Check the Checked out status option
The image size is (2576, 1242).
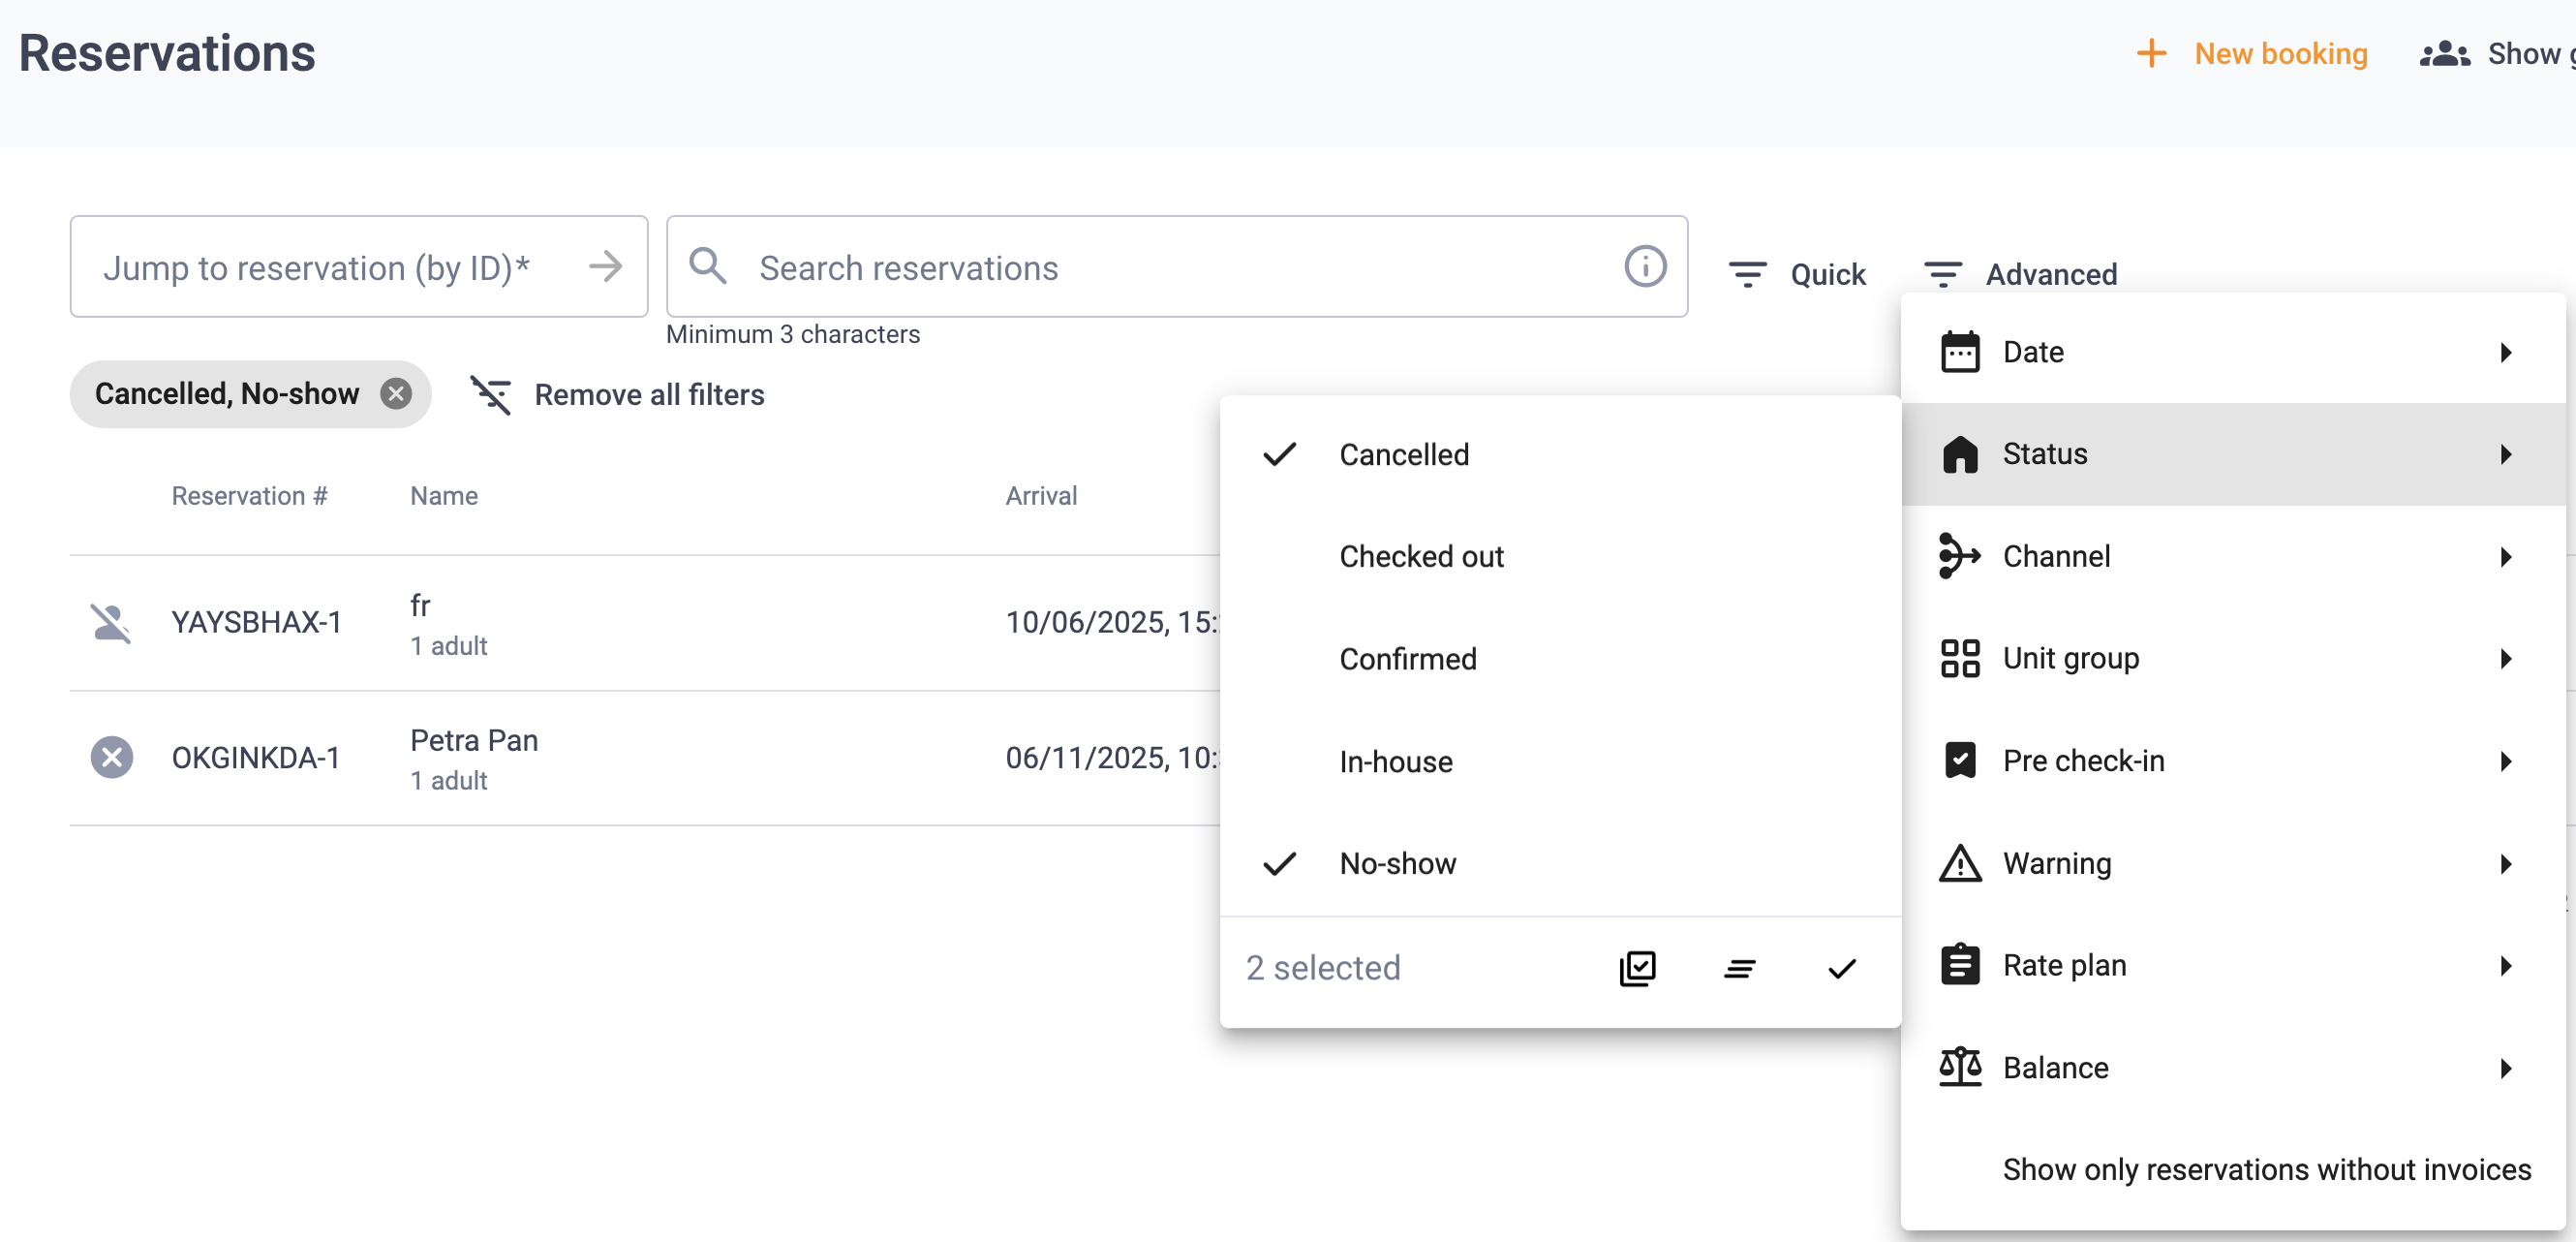1560,556
